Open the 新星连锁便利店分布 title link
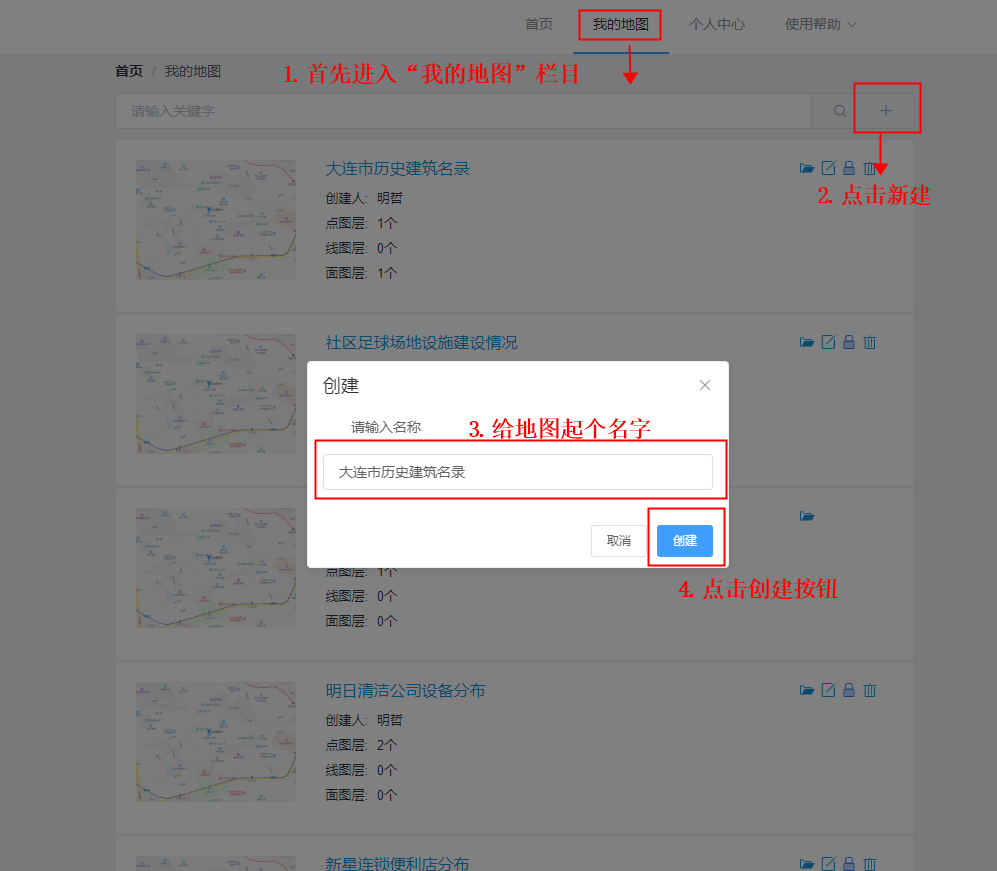The height and width of the screenshot is (871, 997). [x=397, y=863]
